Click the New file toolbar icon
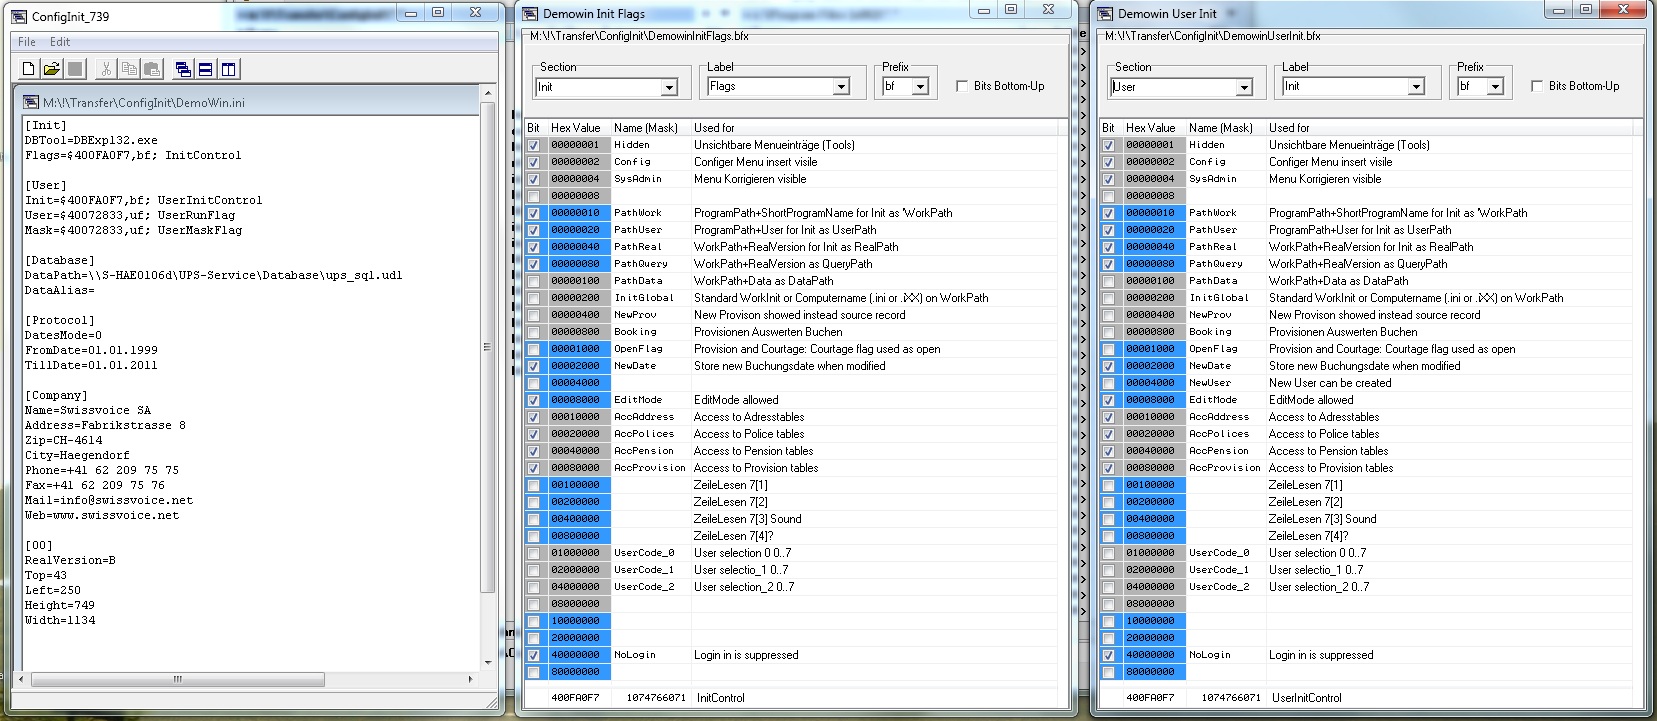Image resolution: width=1657 pixels, height=721 pixels. click(28, 69)
